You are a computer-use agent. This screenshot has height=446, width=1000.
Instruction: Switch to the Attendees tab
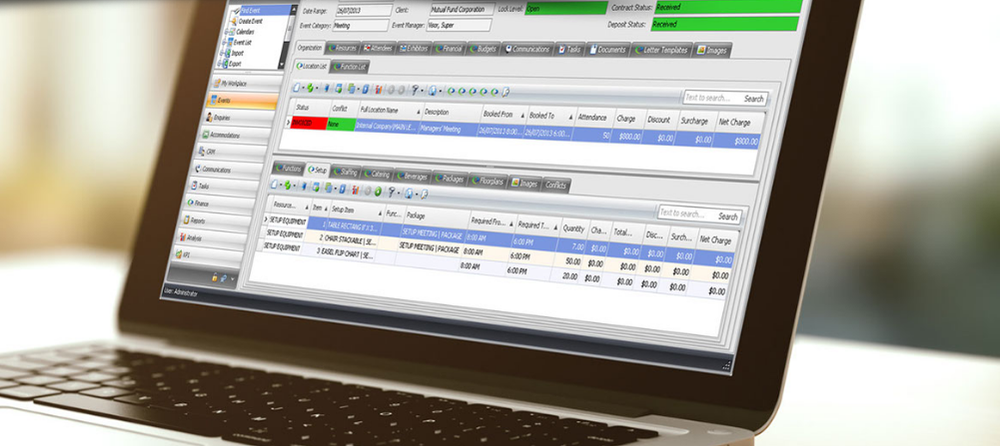(x=379, y=48)
